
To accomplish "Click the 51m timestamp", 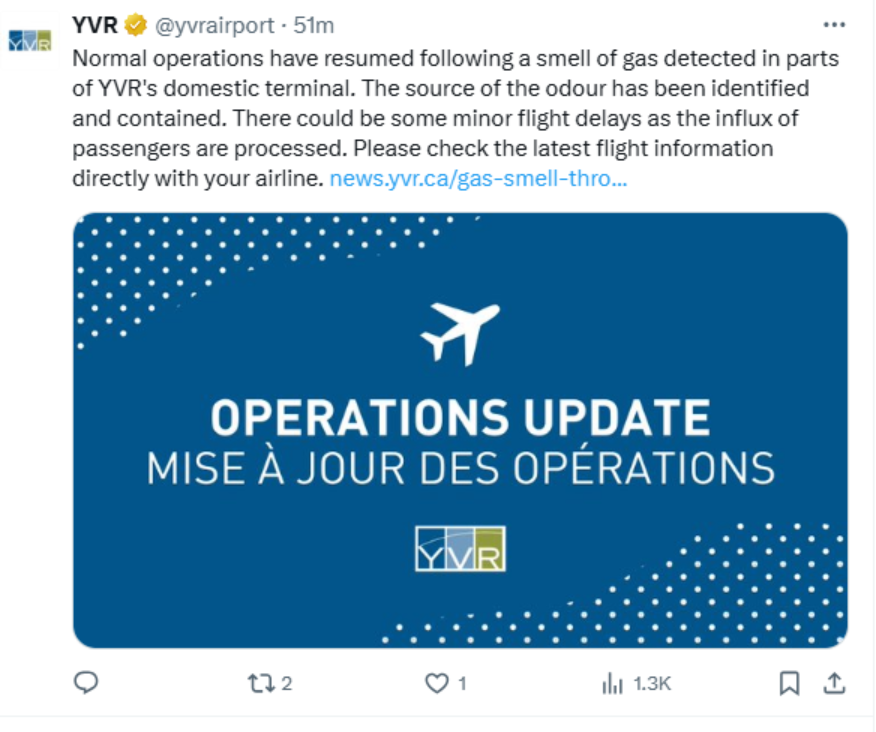I will click(314, 24).
